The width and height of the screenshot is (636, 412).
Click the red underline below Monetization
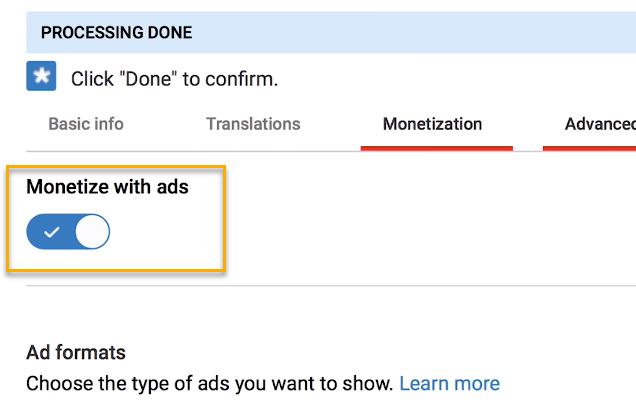(x=436, y=148)
